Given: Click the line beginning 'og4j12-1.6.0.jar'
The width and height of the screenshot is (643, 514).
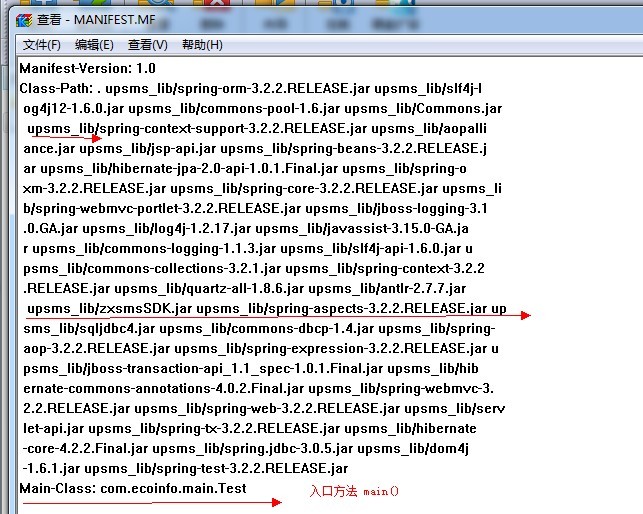Looking at the screenshot, I should 262,109.
